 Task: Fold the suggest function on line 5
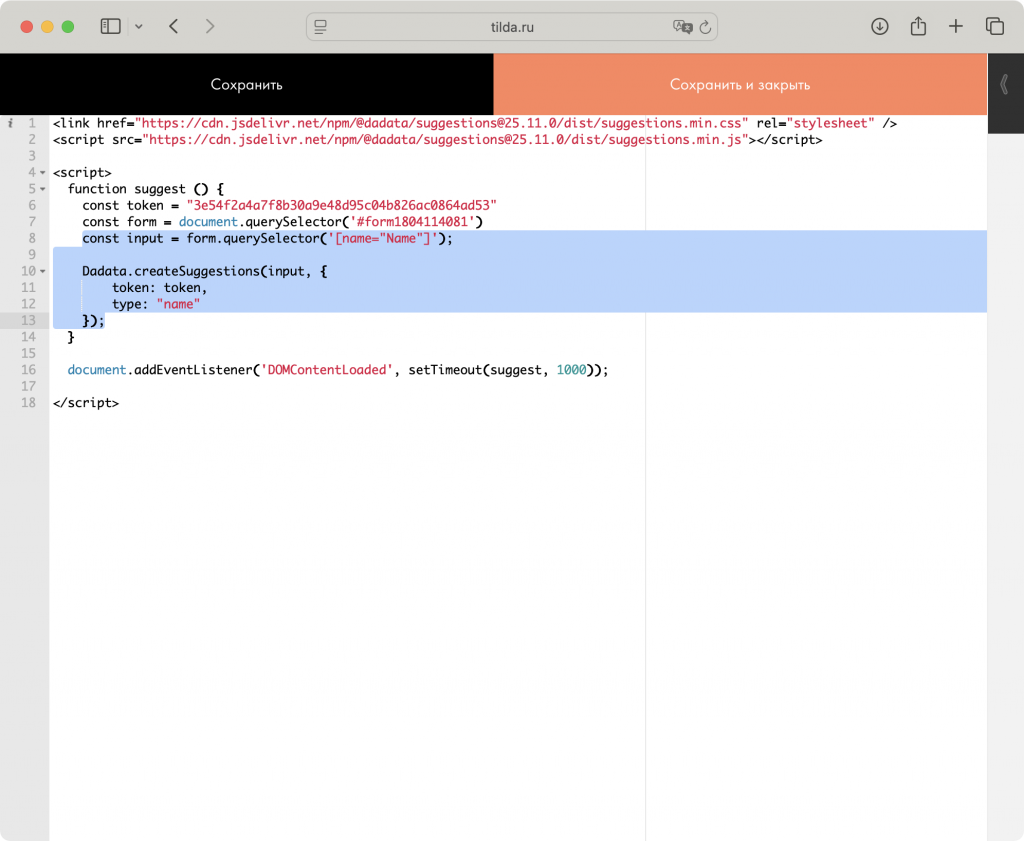43,189
